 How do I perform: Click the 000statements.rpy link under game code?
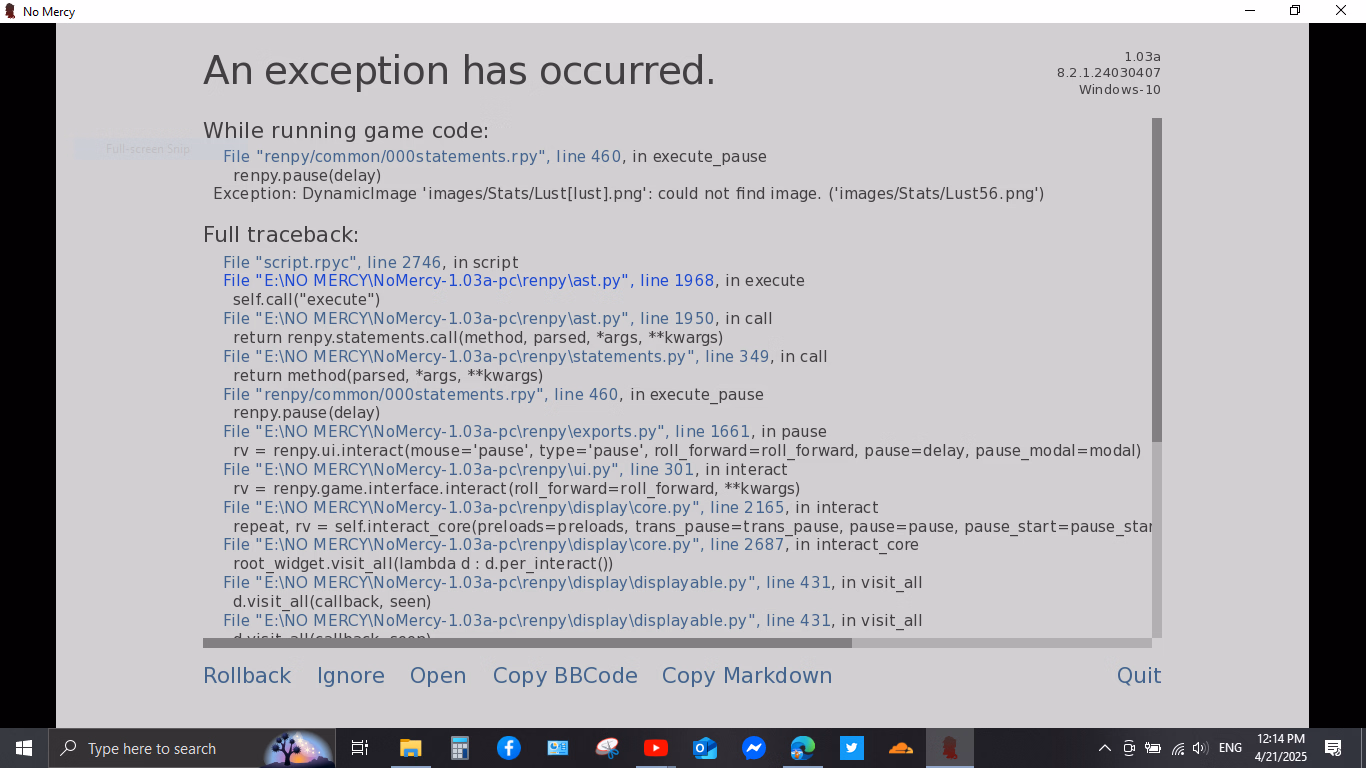422,157
